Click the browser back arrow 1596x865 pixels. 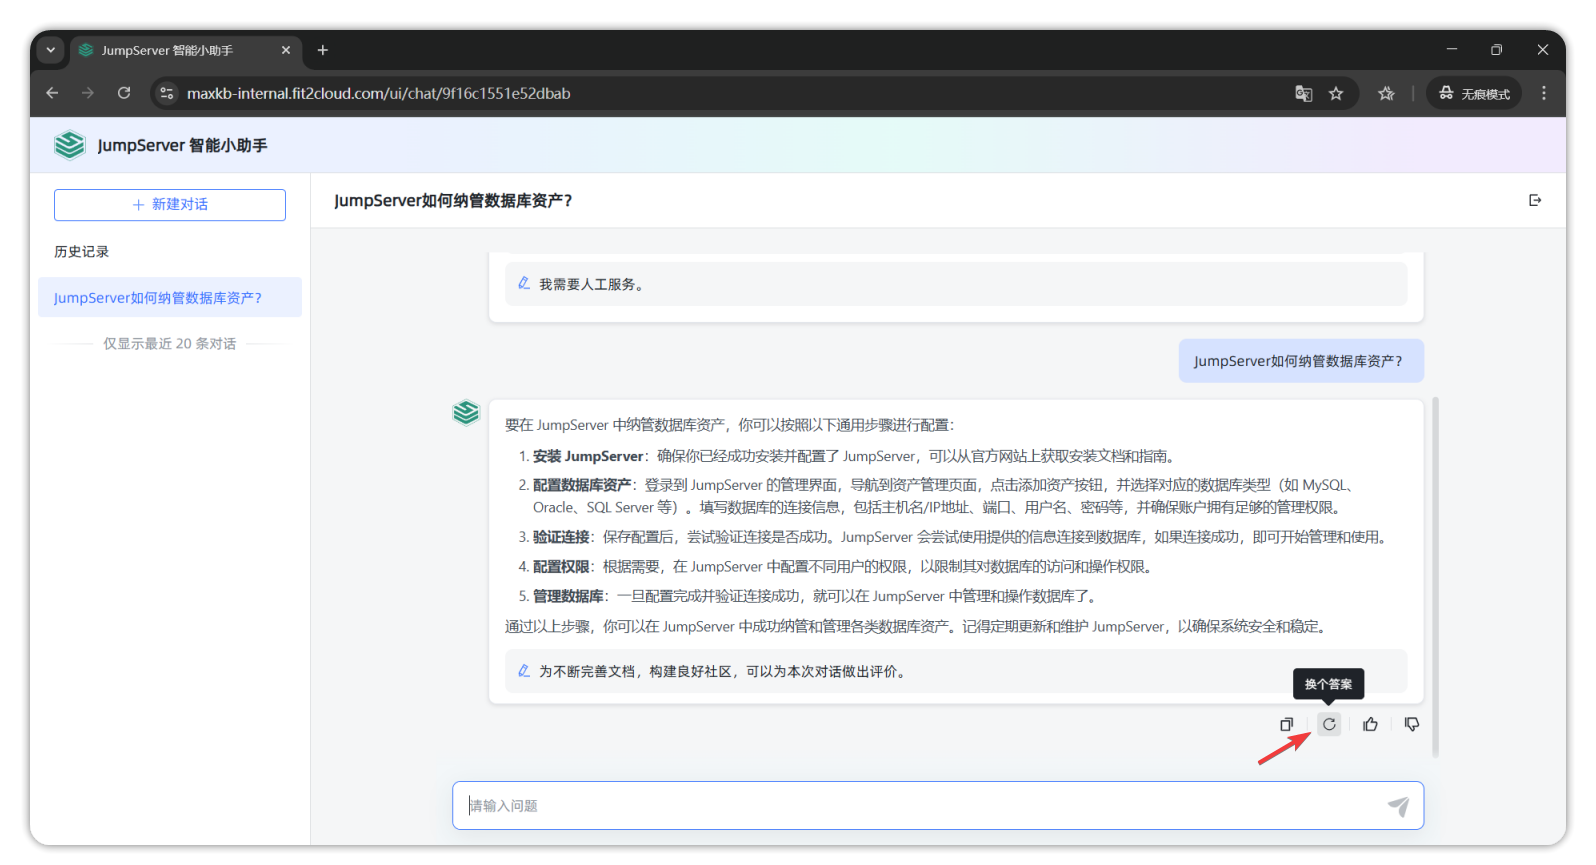coord(52,93)
